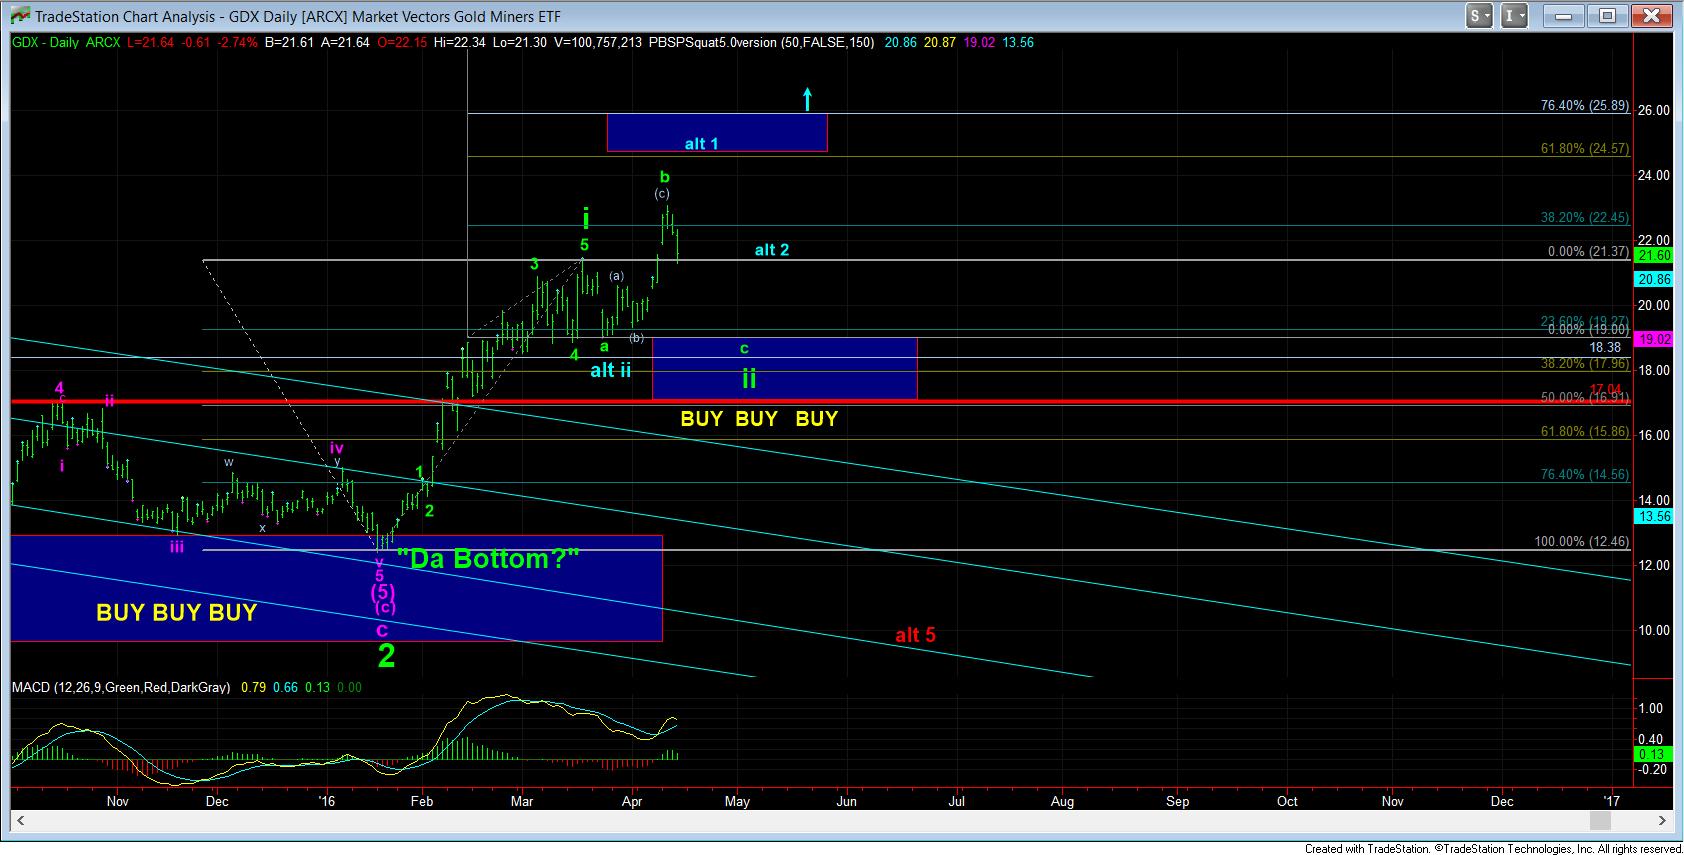Click the green 0.13 MACD axis tag
Screen dimensions: 1684x855
click(1652, 753)
